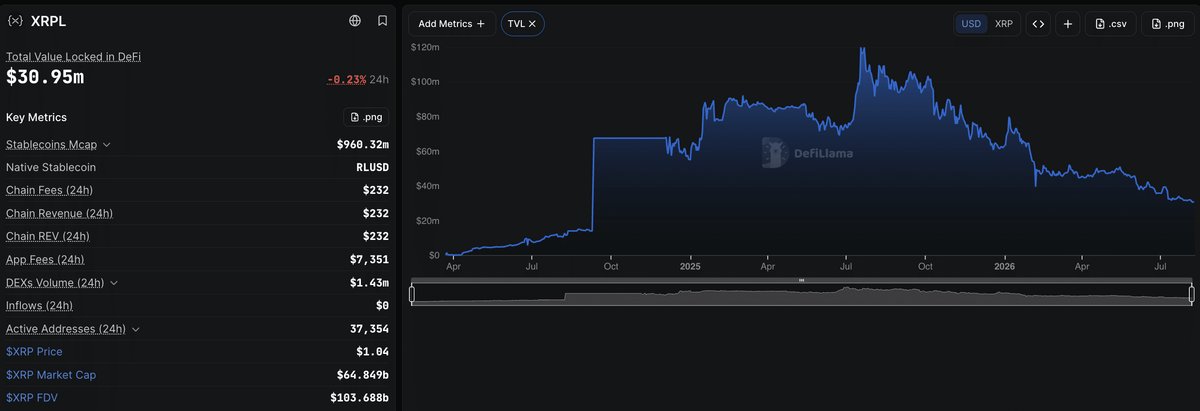Bookmark XRPL with the bookmark icon
1200x411 pixels.
(x=382, y=20)
